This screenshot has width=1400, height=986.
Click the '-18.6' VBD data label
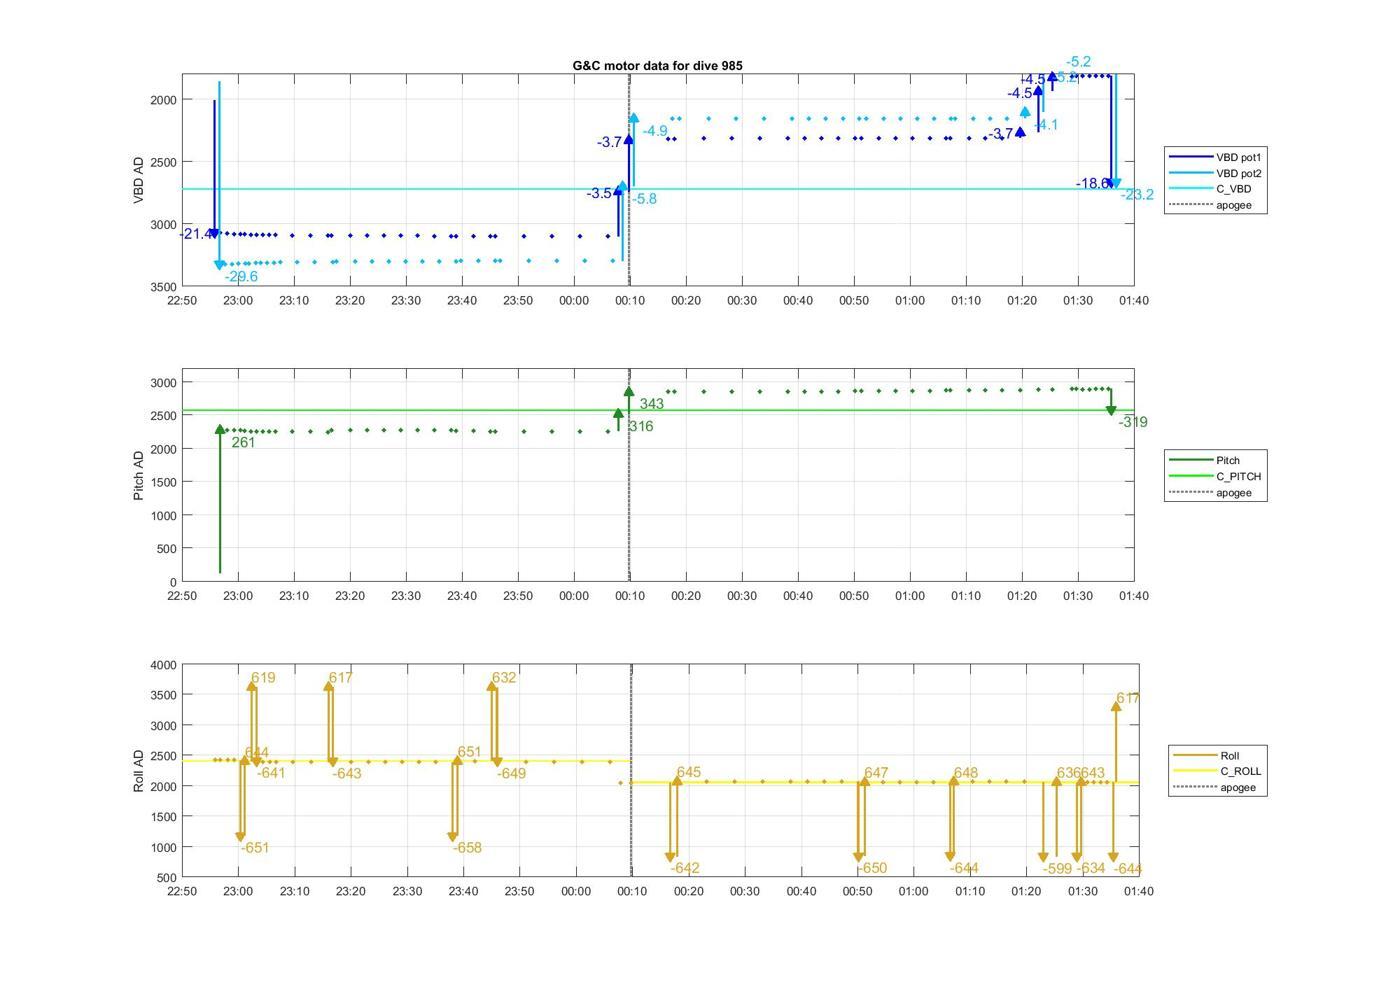(1092, 183)
